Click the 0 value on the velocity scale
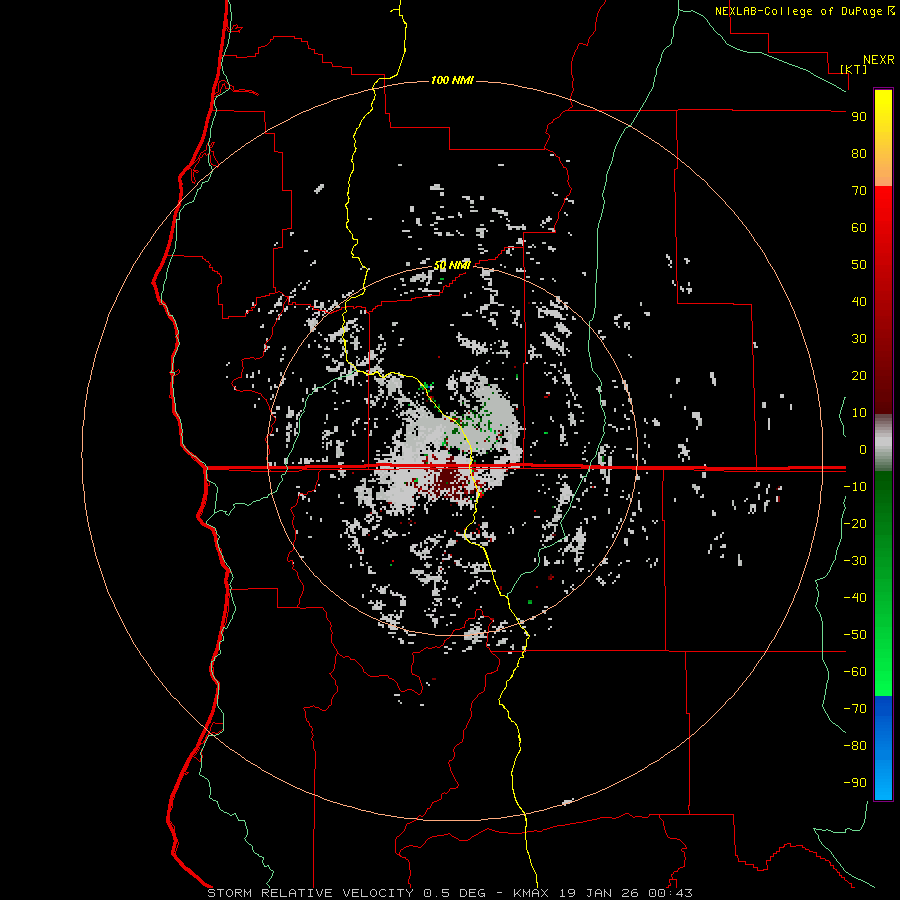 point(863,449)
